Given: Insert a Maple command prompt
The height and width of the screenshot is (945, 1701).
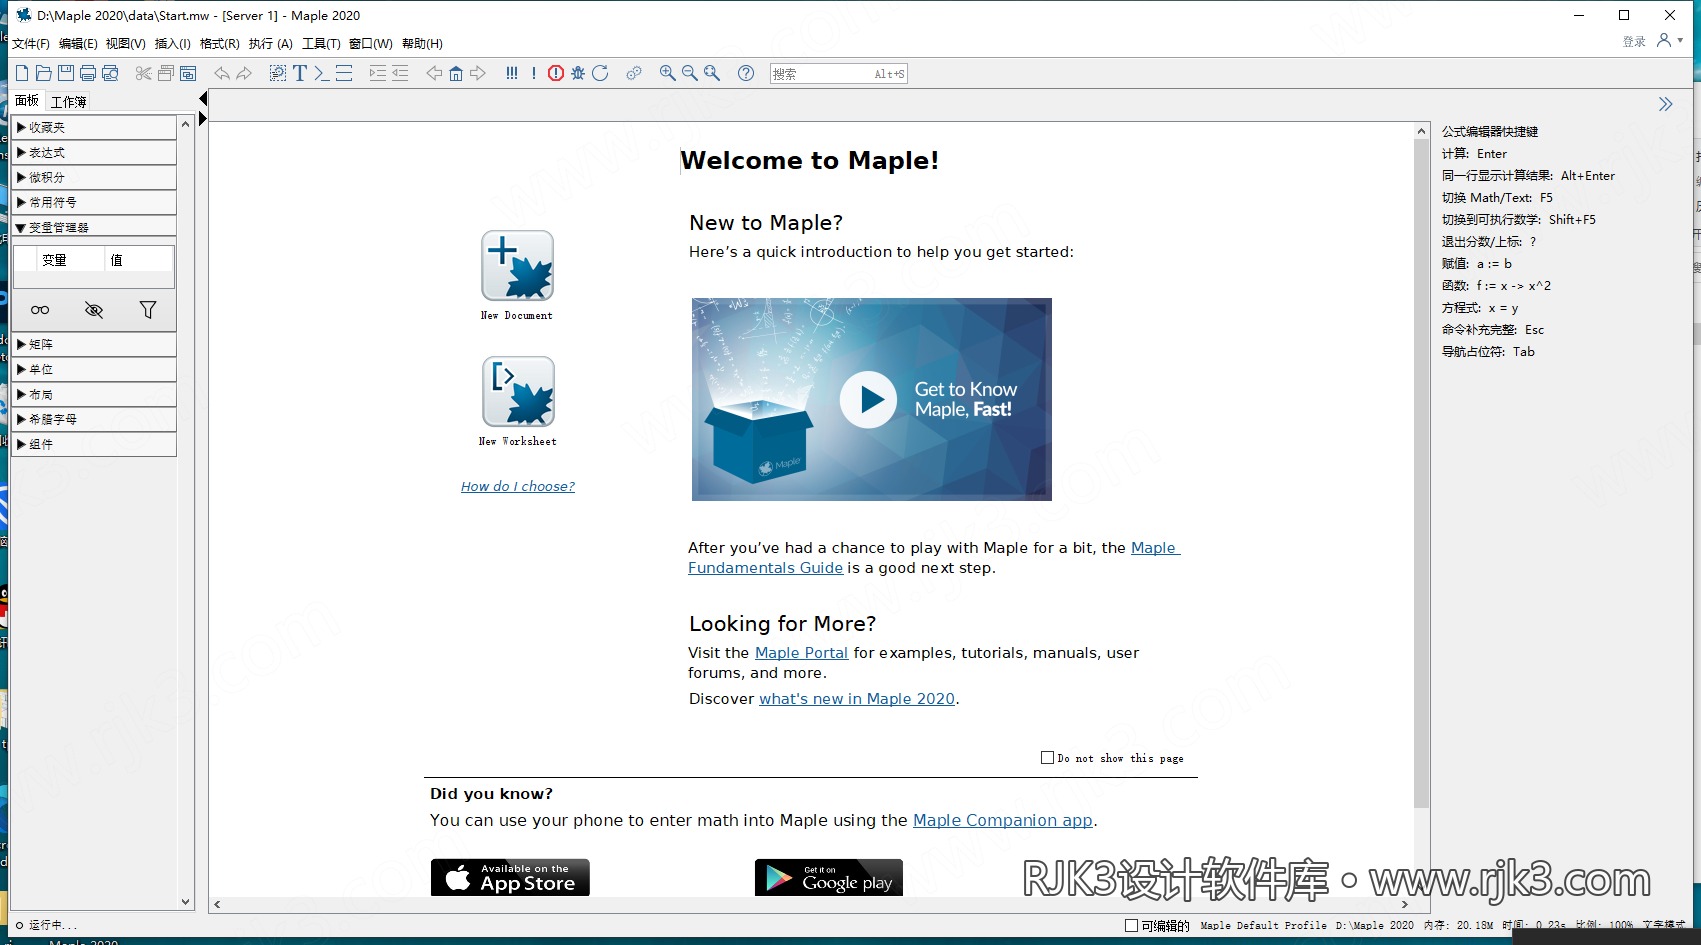Looking at the screenshot, I should pyautogui.click(x=321, y=73).
